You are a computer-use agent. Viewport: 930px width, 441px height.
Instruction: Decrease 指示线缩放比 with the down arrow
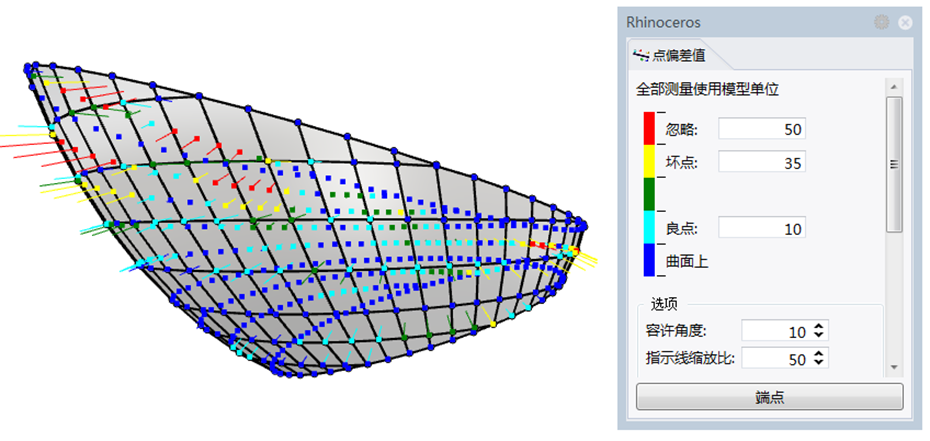pos(820,363)
